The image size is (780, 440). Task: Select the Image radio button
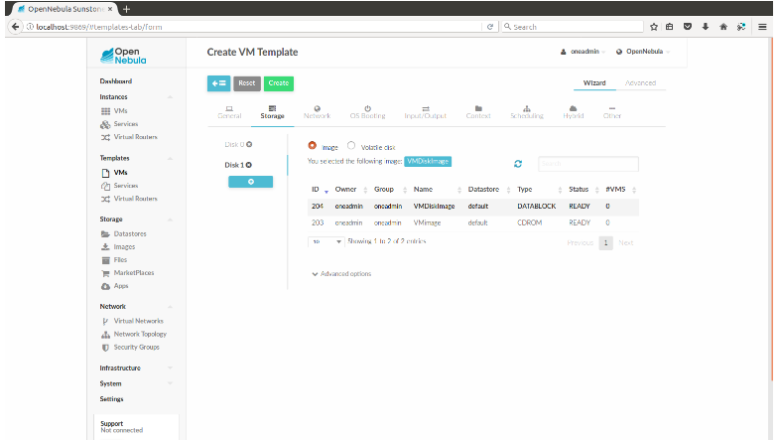click(x=313, y=145)
